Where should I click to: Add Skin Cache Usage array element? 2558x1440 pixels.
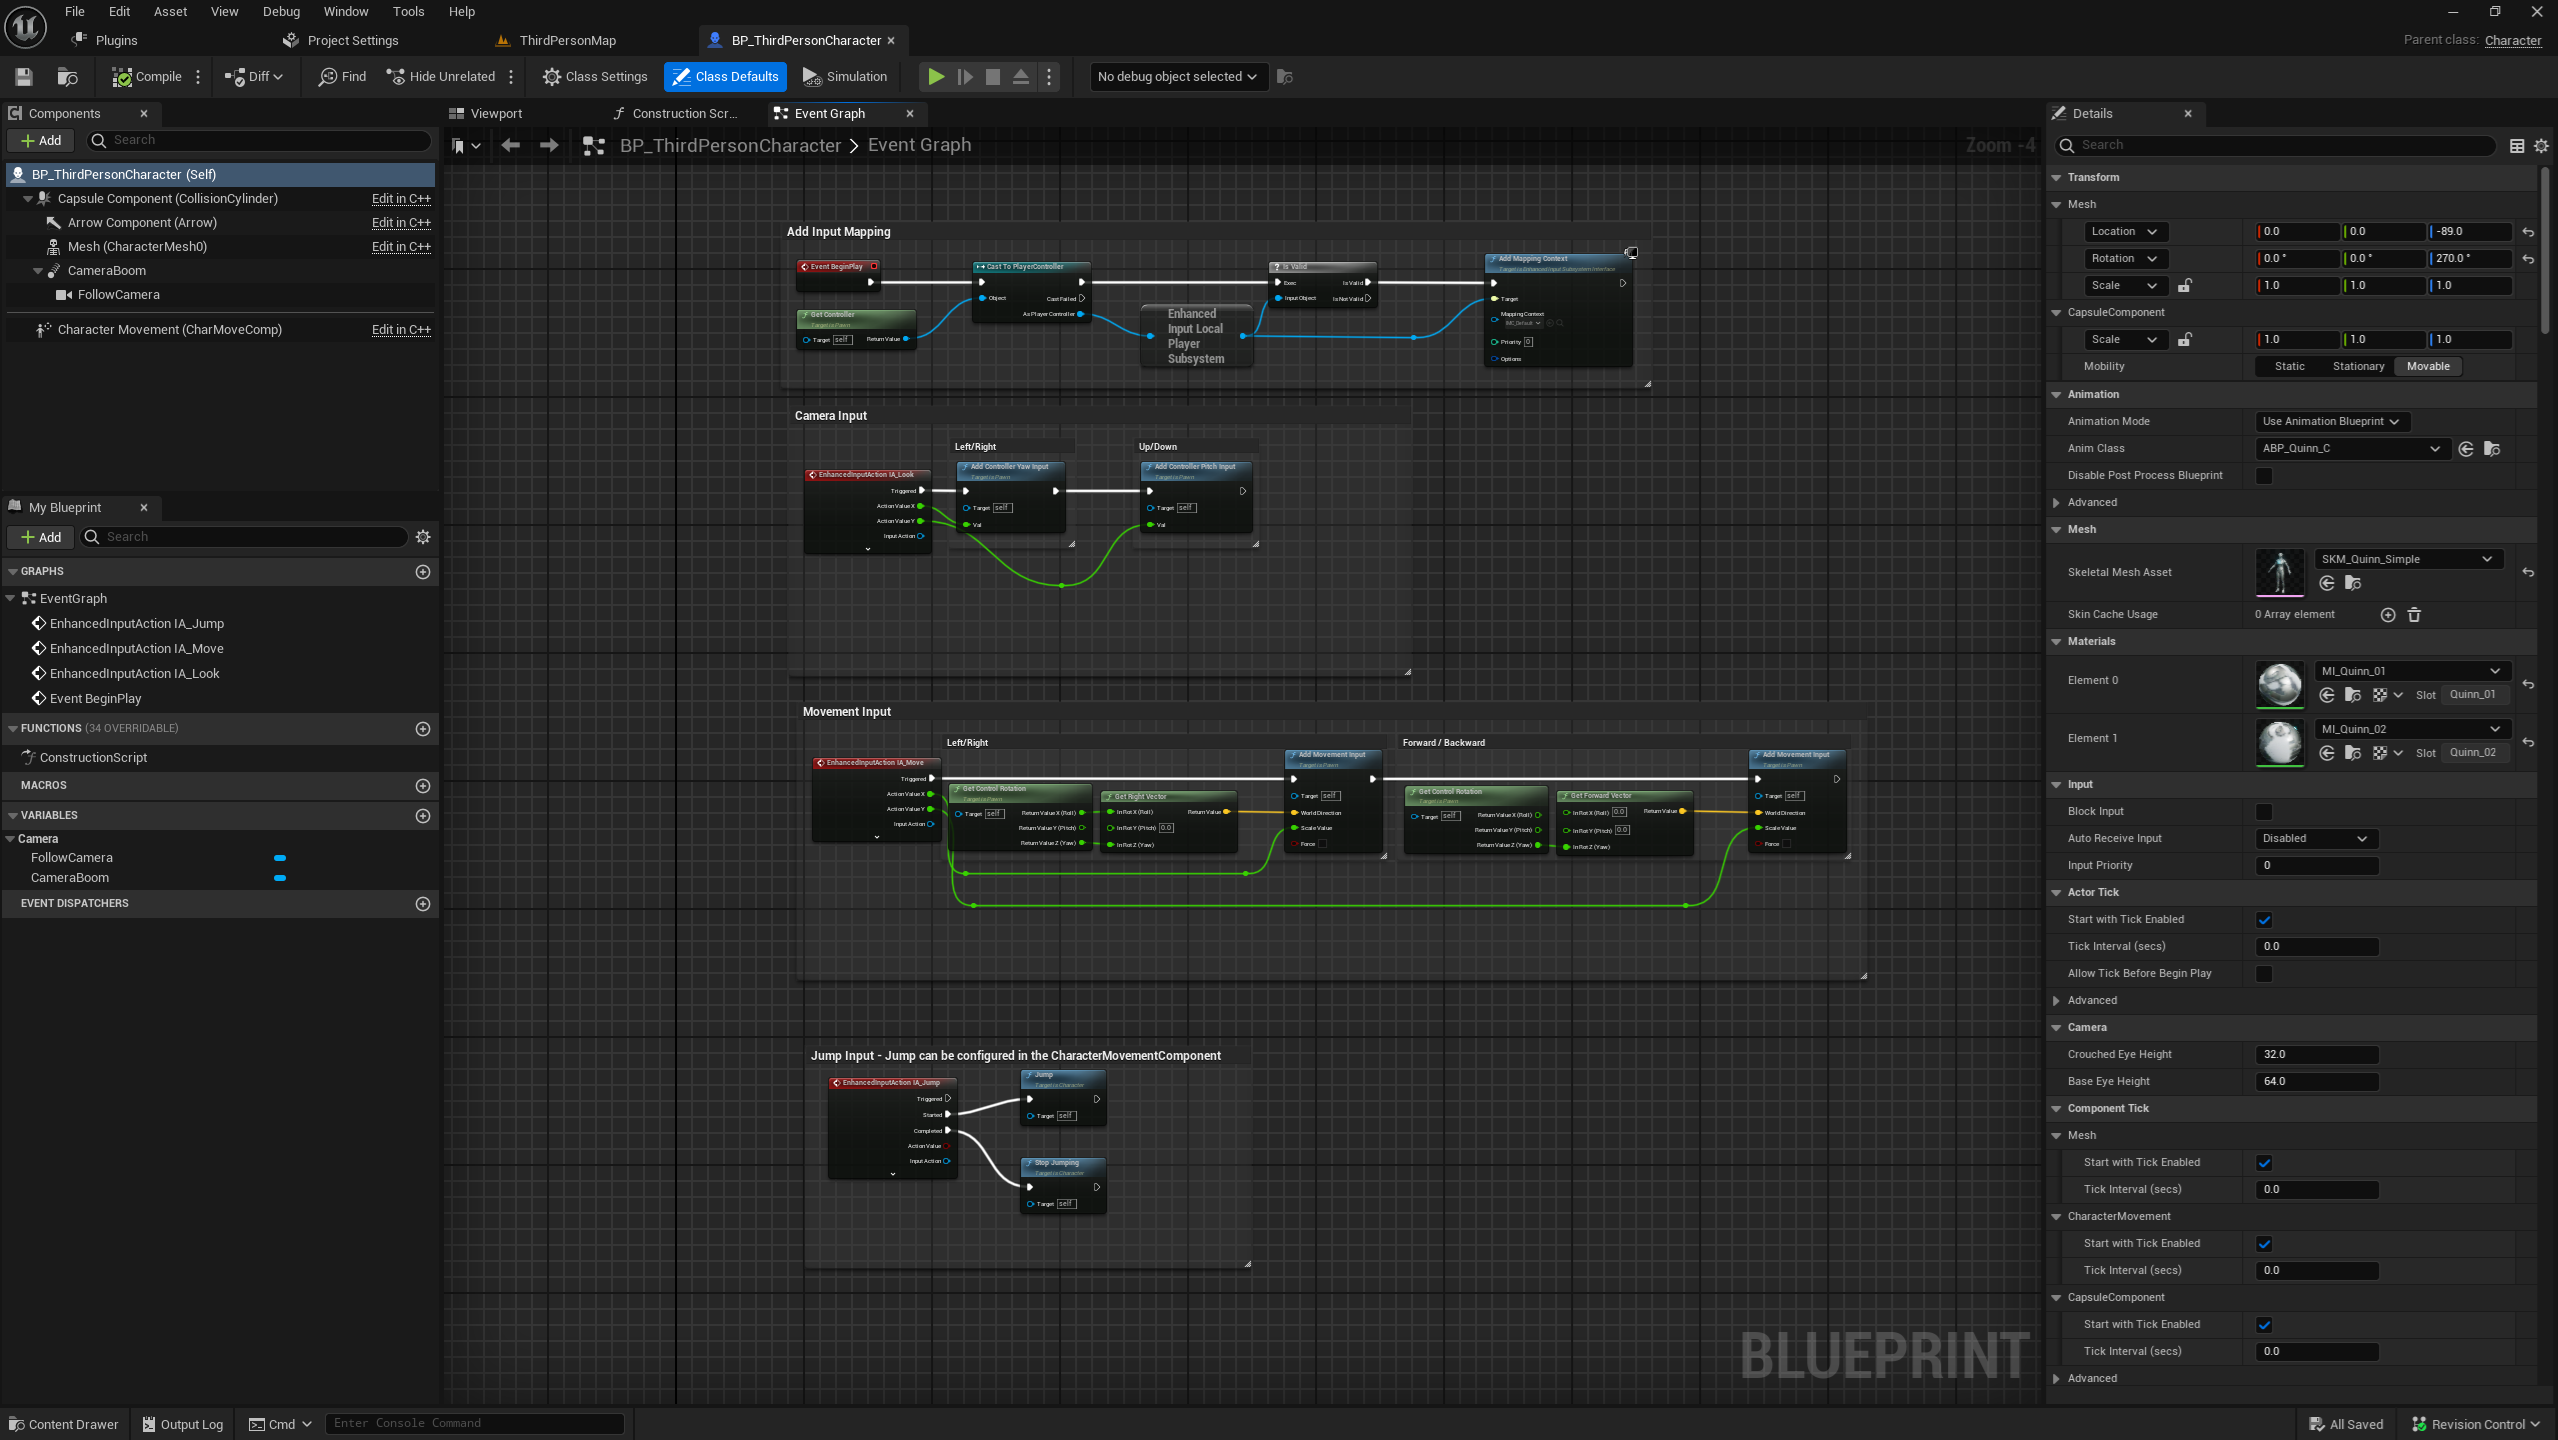(x=2388, y=615)
